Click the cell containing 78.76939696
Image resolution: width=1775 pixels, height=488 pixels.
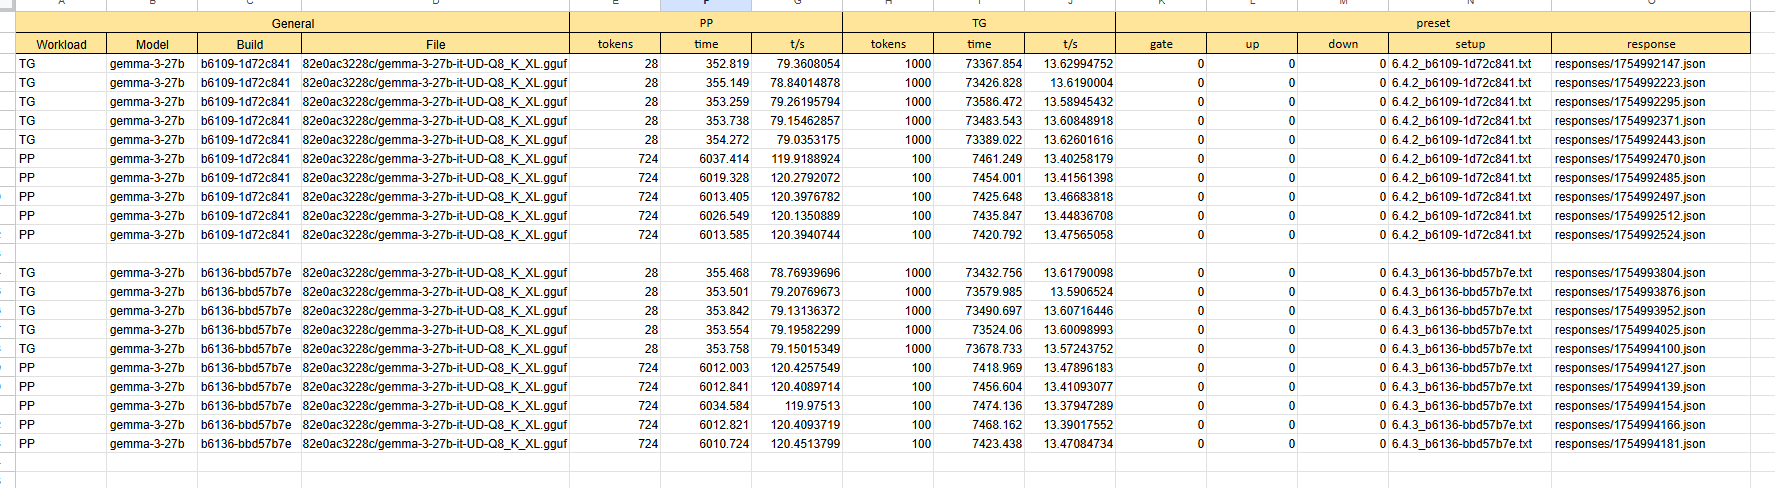click(797, 272)
